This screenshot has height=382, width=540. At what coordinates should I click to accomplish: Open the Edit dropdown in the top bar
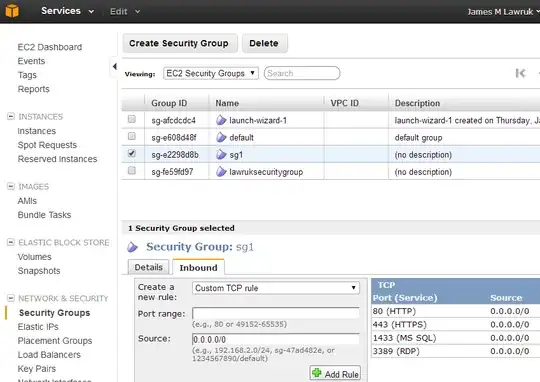tap(125, 11)
